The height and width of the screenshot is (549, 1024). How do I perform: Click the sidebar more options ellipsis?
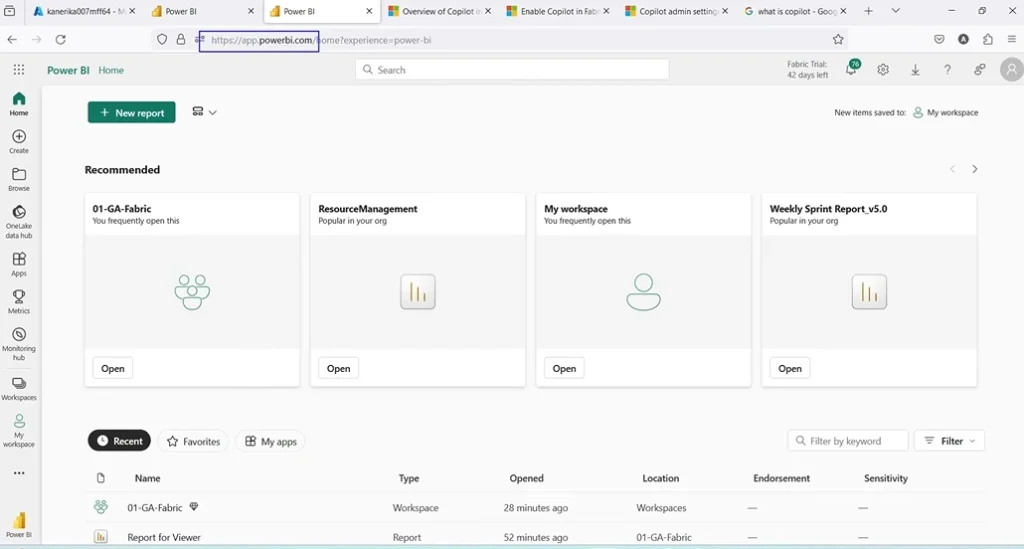tap(19, 473)
